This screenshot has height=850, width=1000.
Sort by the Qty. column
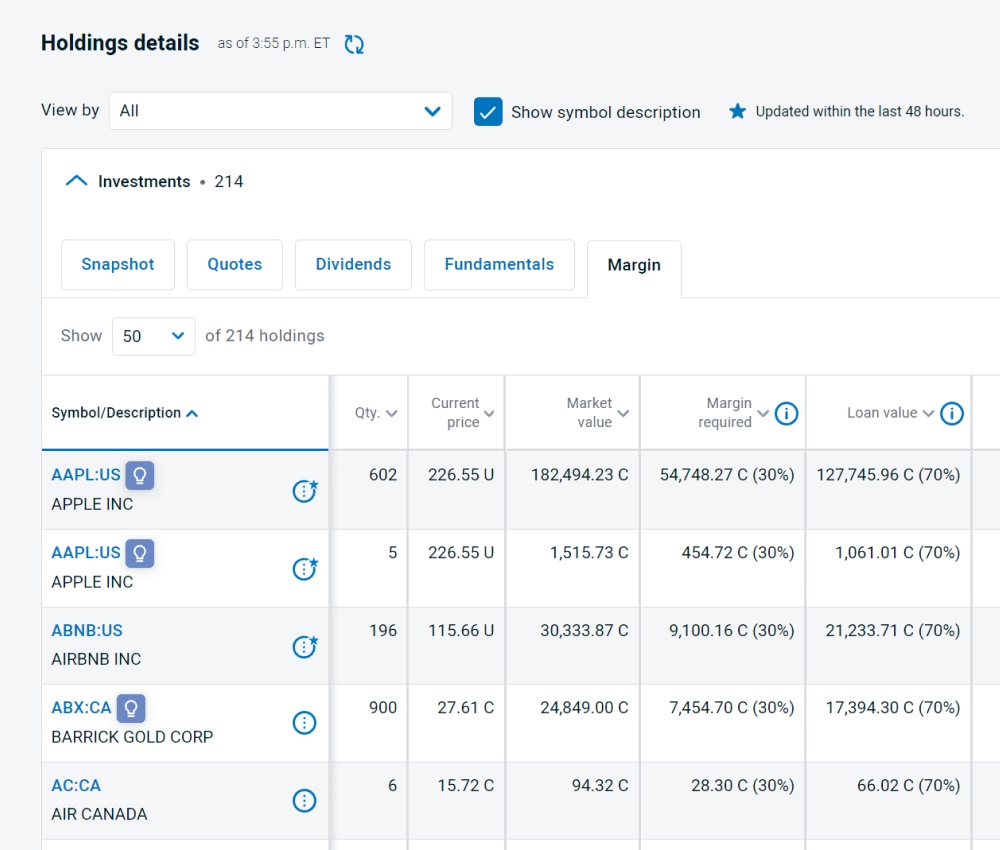376,413
